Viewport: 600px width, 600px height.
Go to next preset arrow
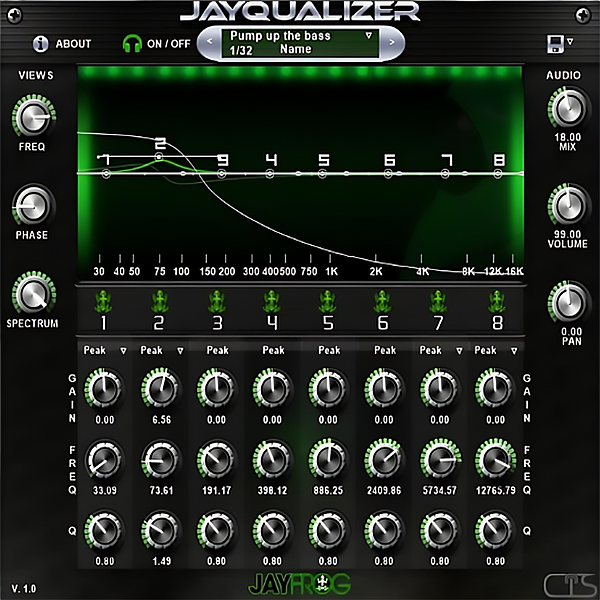(x=392, y=42)
